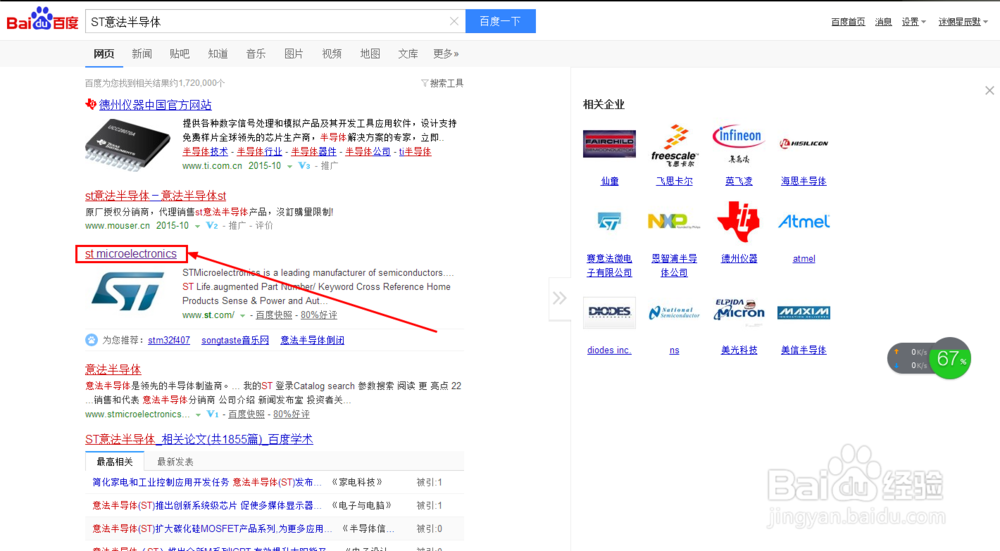Expand dropdown arrow next to www.stmicroelectronics
The height and width of the screenshot is (551, 1000).
(198, 415)
